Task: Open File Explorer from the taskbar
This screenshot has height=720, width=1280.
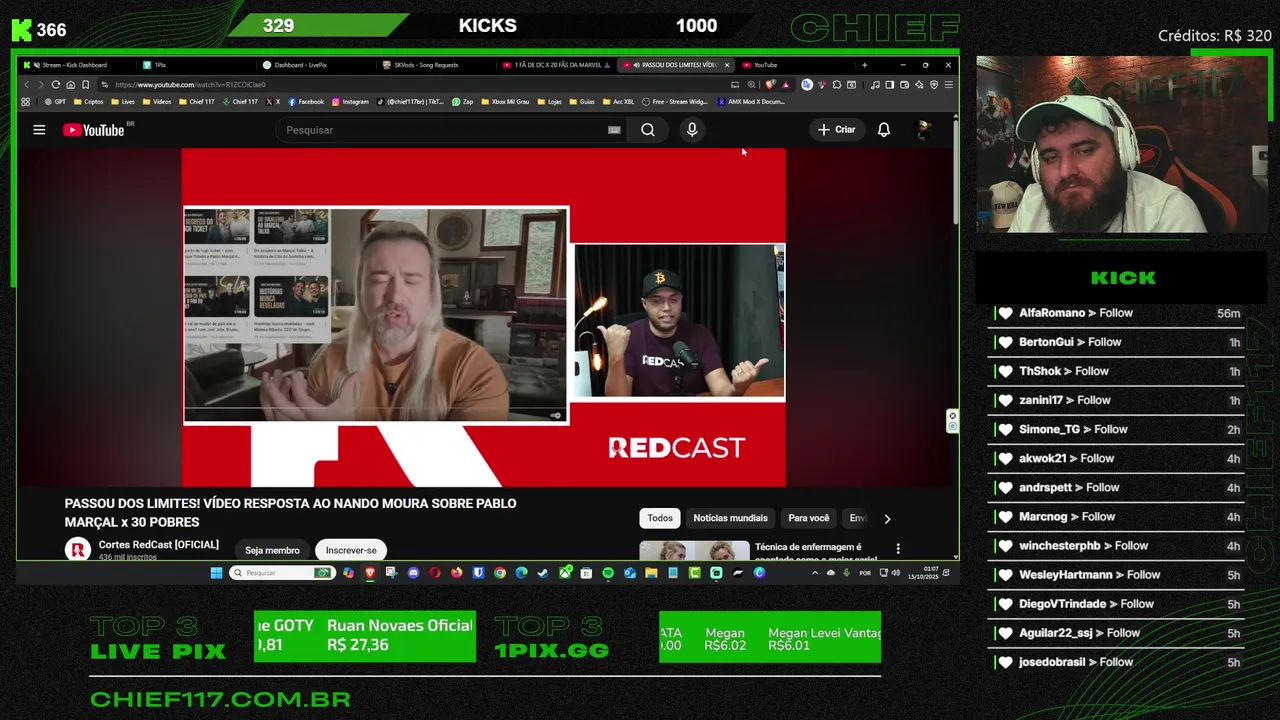Action: tap(651, 573)
